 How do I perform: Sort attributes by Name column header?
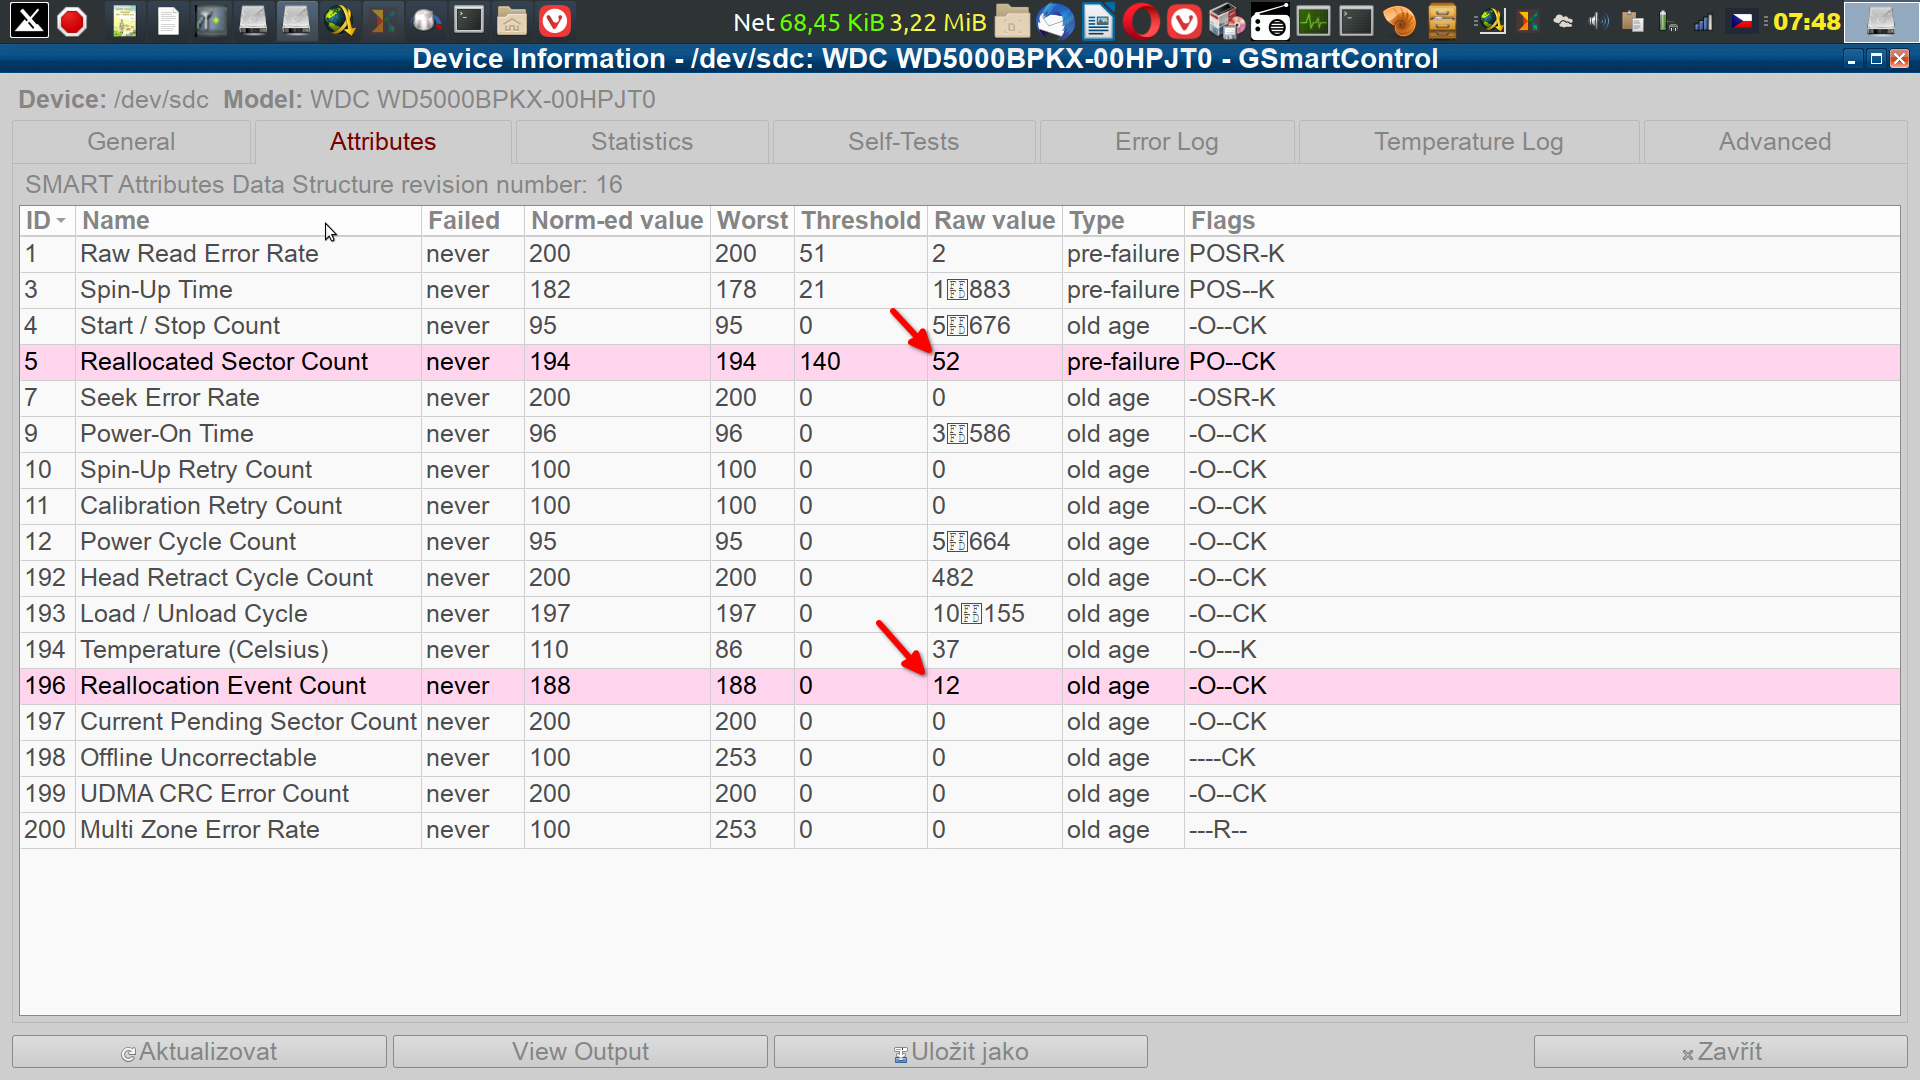248,220
